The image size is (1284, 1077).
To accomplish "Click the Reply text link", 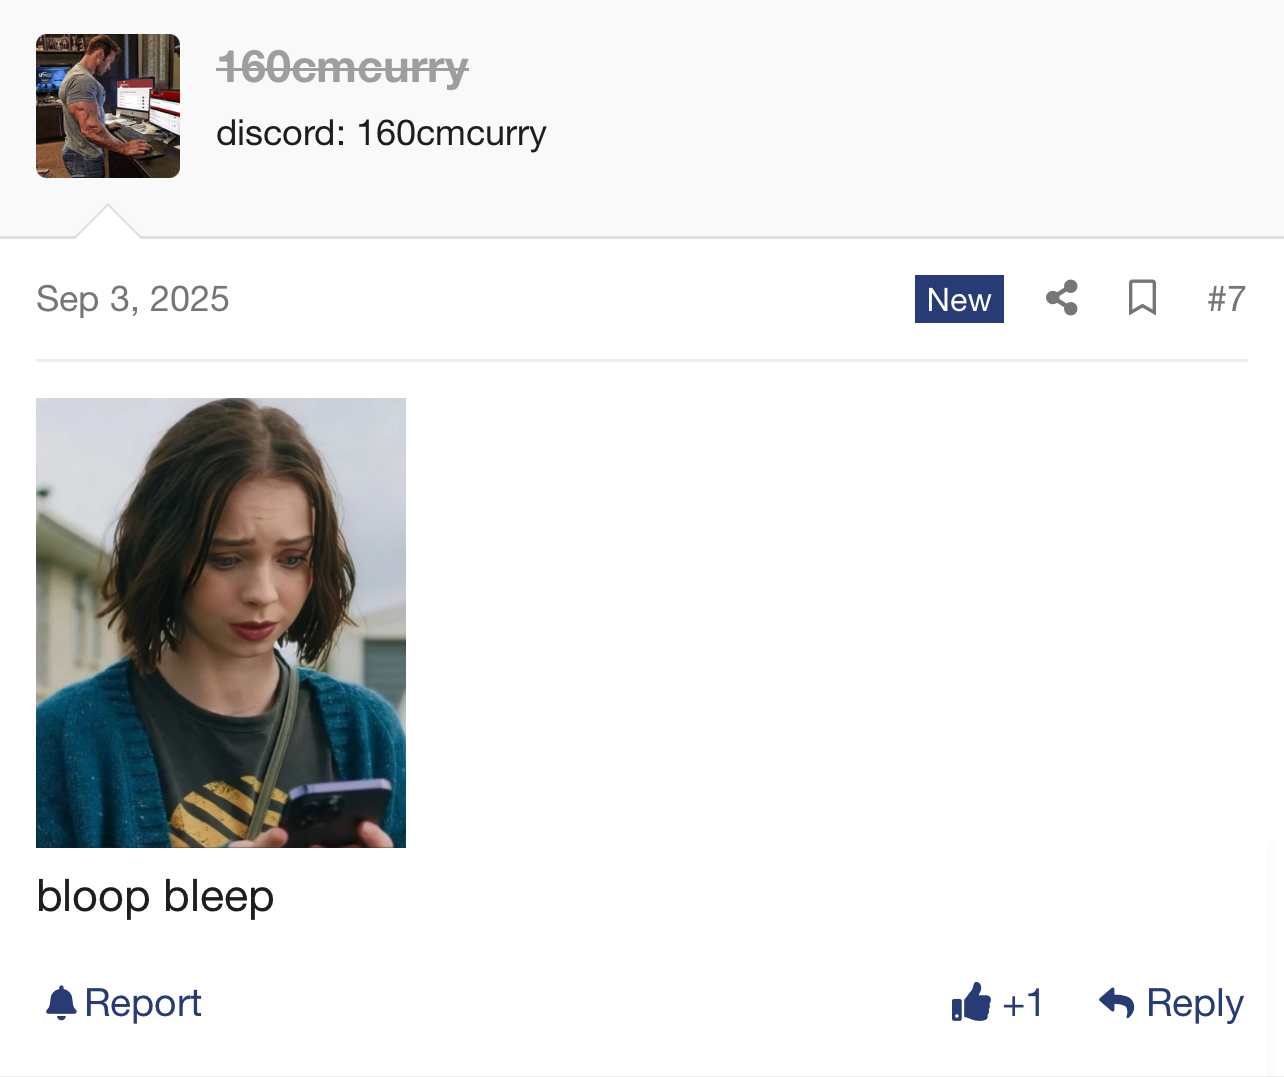I will coord(1195,1002).
